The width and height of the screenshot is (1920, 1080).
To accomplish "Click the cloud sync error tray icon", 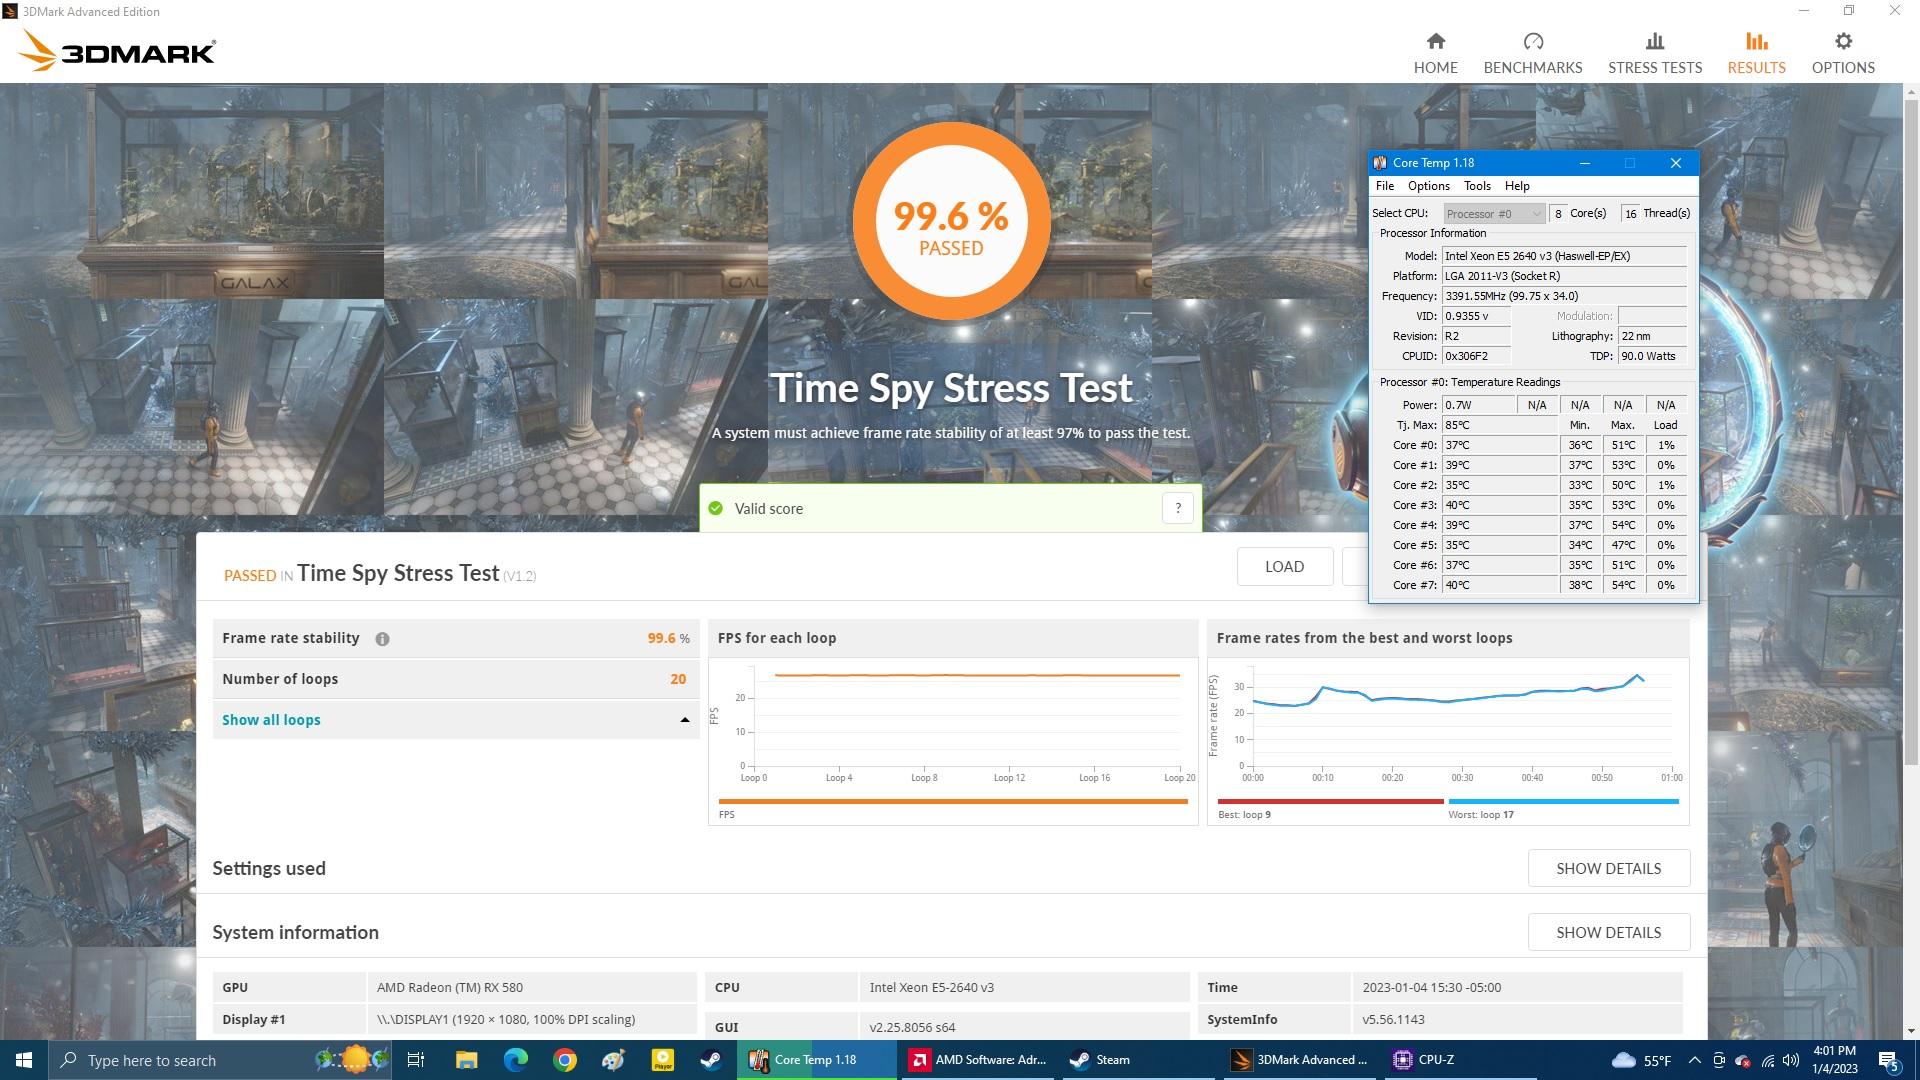I will (1743, 1060).
